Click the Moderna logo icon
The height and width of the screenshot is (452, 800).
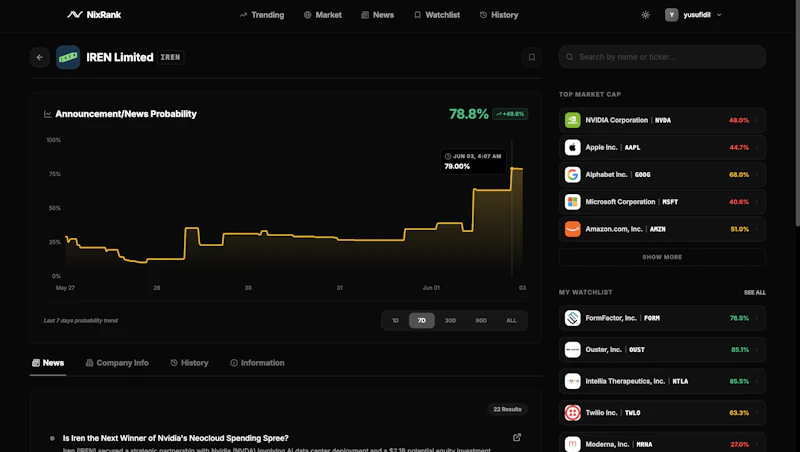[572, 444]
